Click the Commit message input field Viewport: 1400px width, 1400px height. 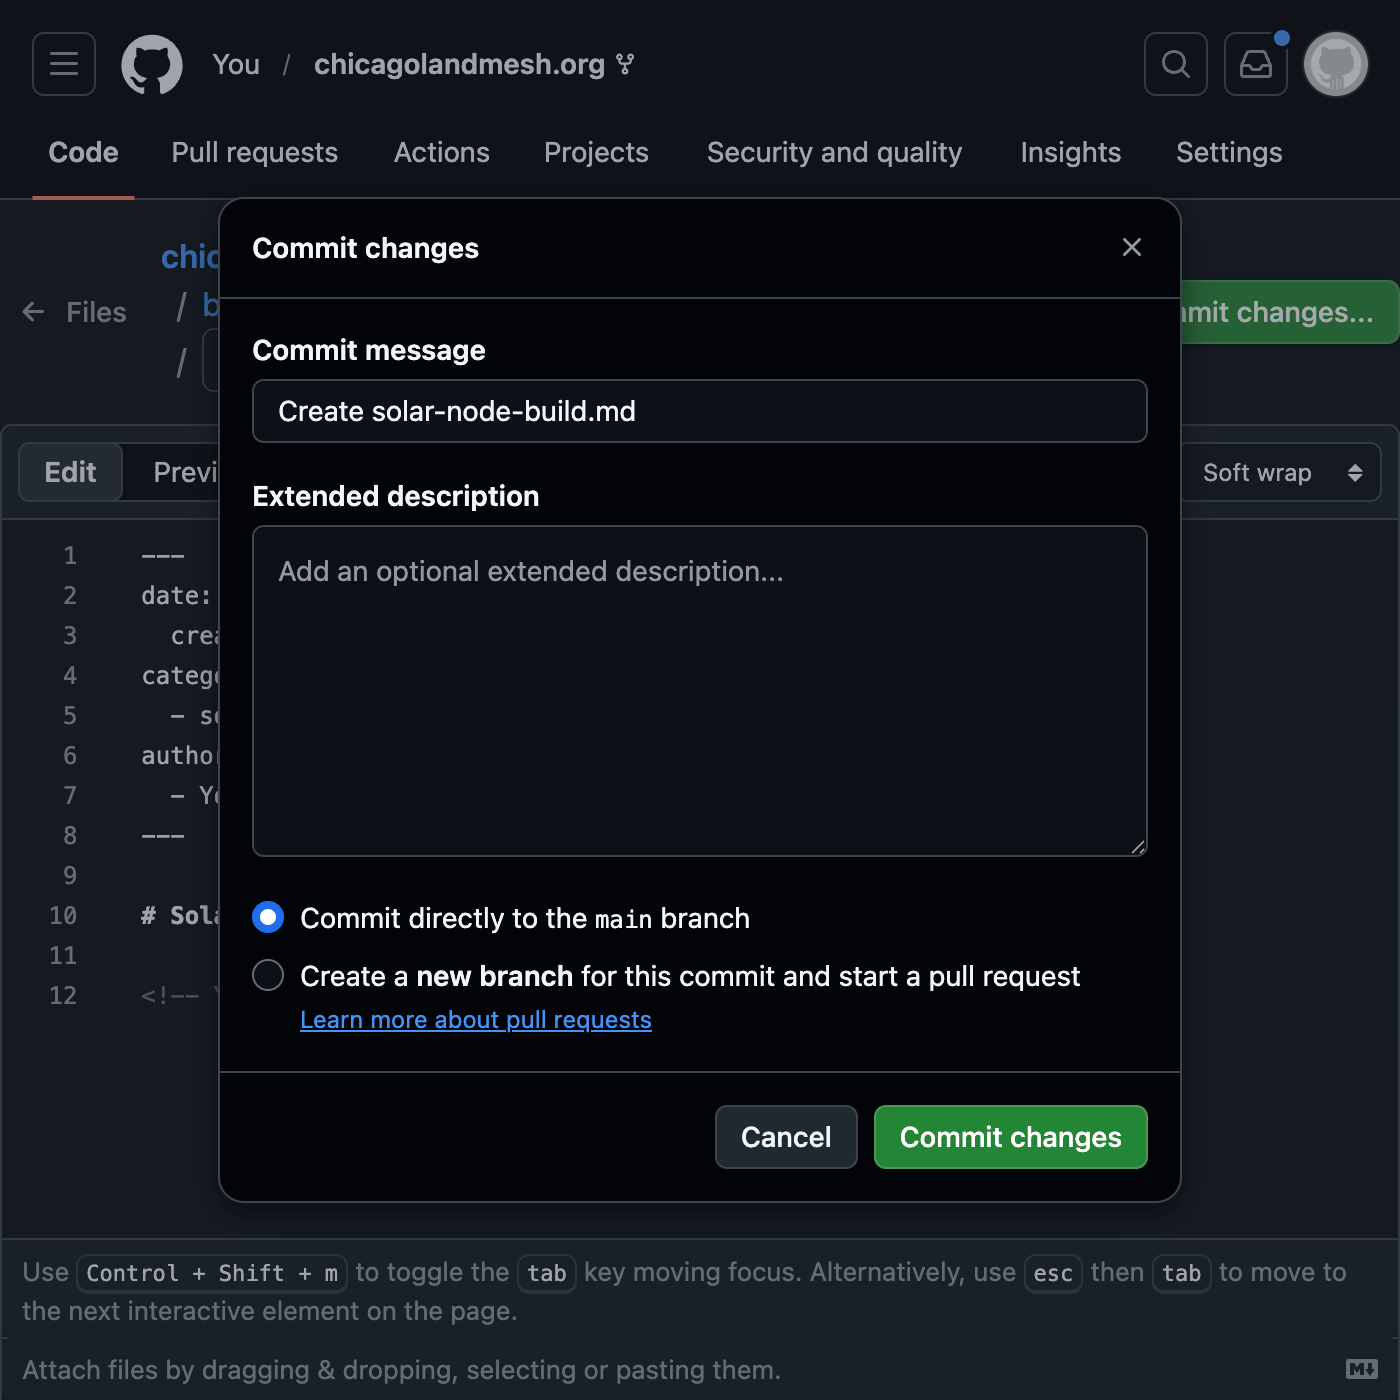[x=699, y=411]
